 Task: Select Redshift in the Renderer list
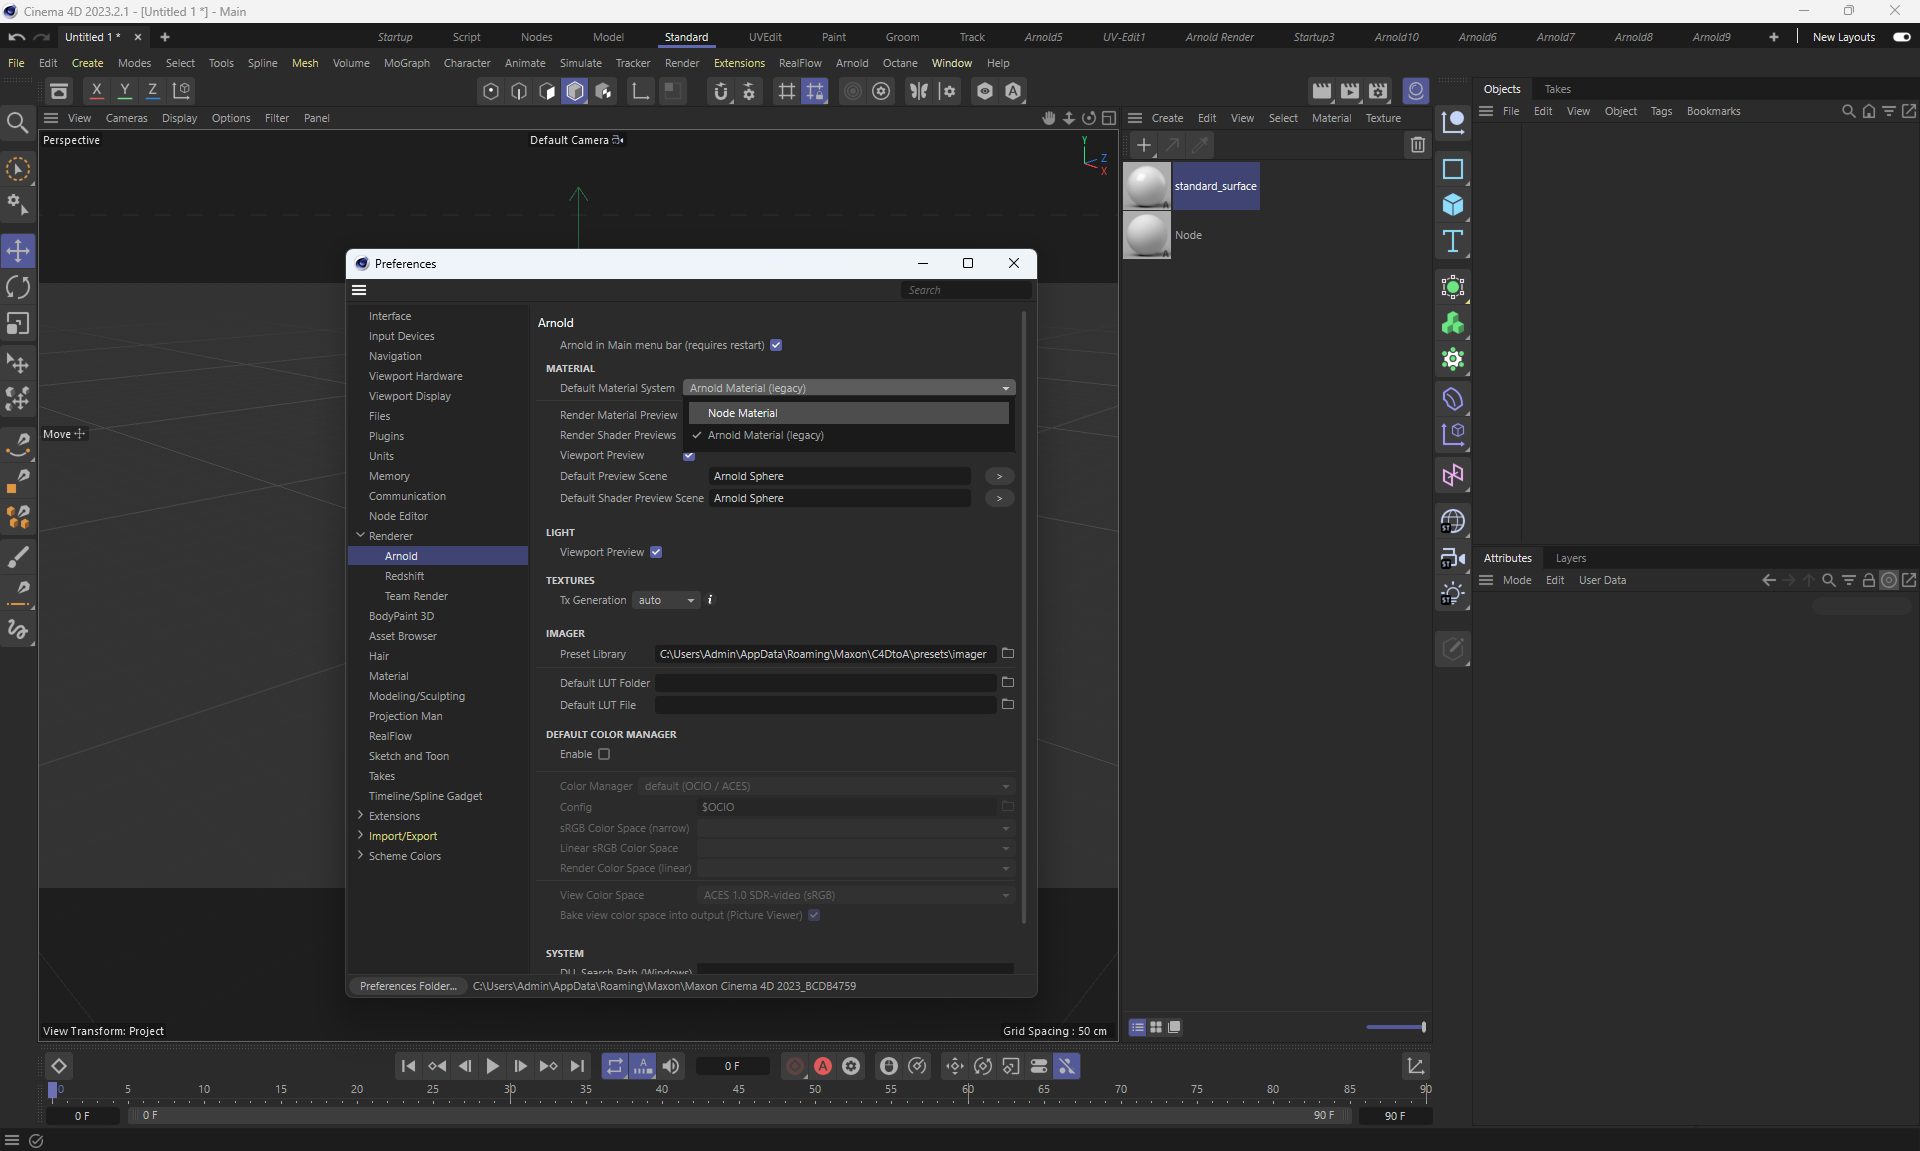[404, 576]
